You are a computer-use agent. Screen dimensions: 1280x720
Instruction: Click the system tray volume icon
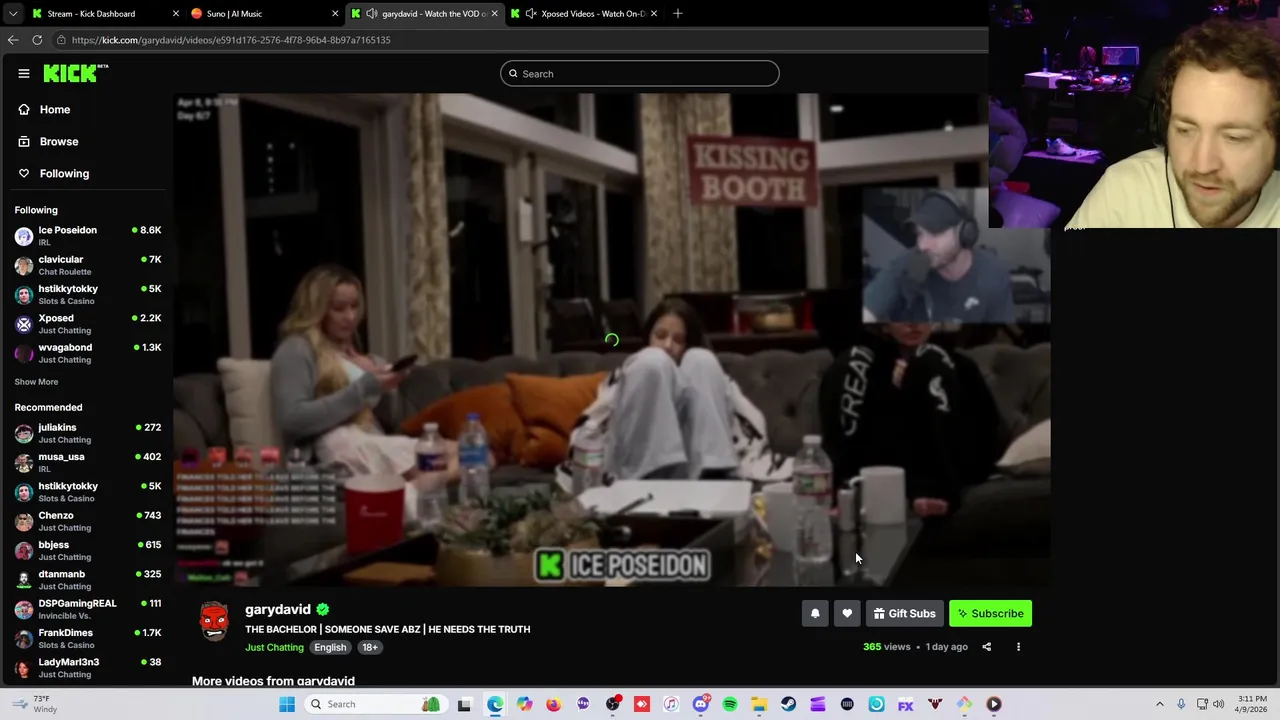coord(1219,704)
